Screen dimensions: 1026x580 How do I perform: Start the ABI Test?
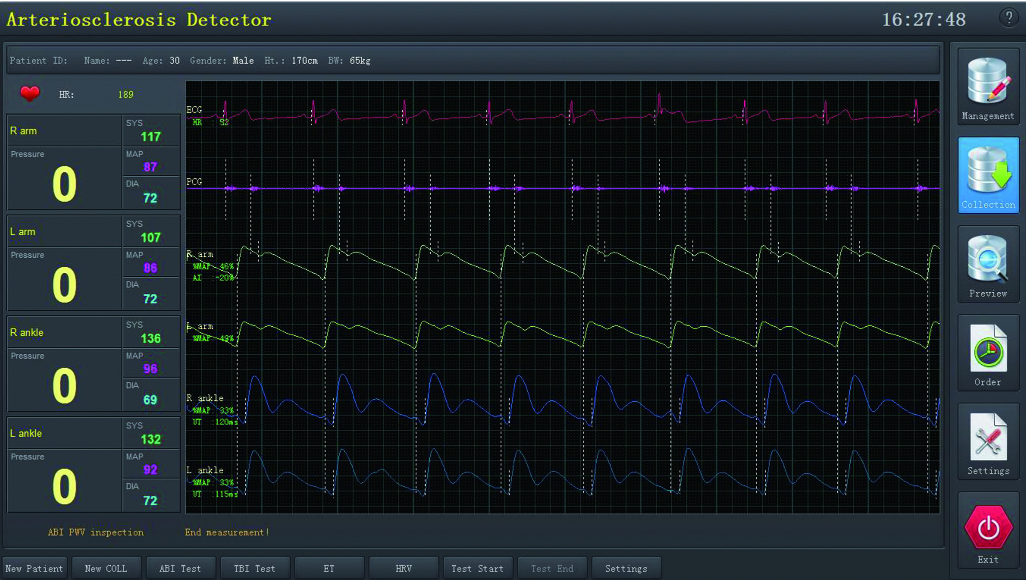[180, 568]
